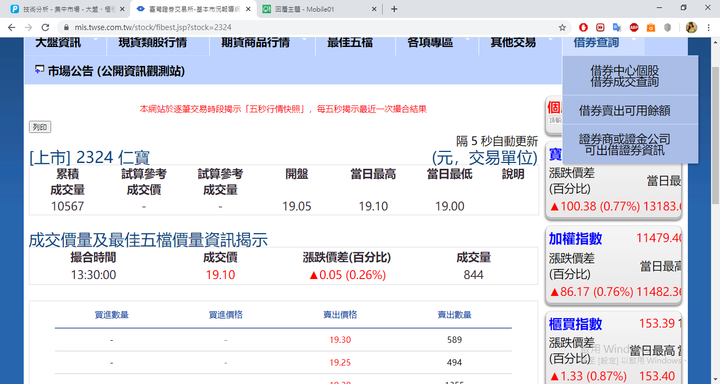Close the 技術分析 tab
The width and height of the screenshot is (720, 384).
coord(122,9)
